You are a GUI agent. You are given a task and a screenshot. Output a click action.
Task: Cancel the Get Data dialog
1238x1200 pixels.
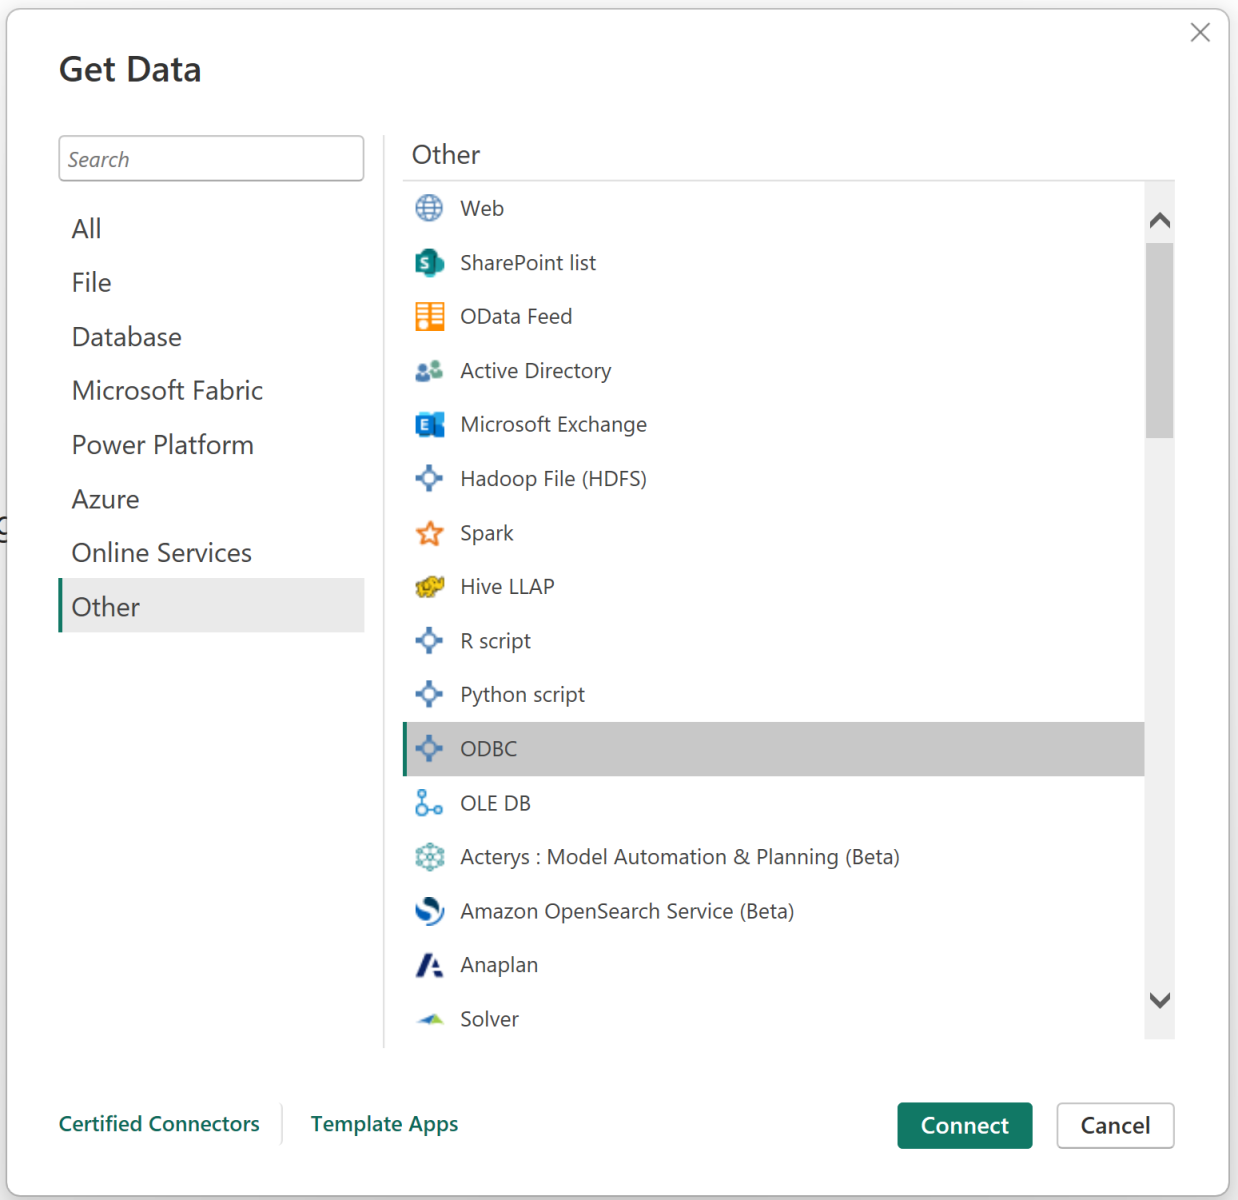point(1114,1126)
